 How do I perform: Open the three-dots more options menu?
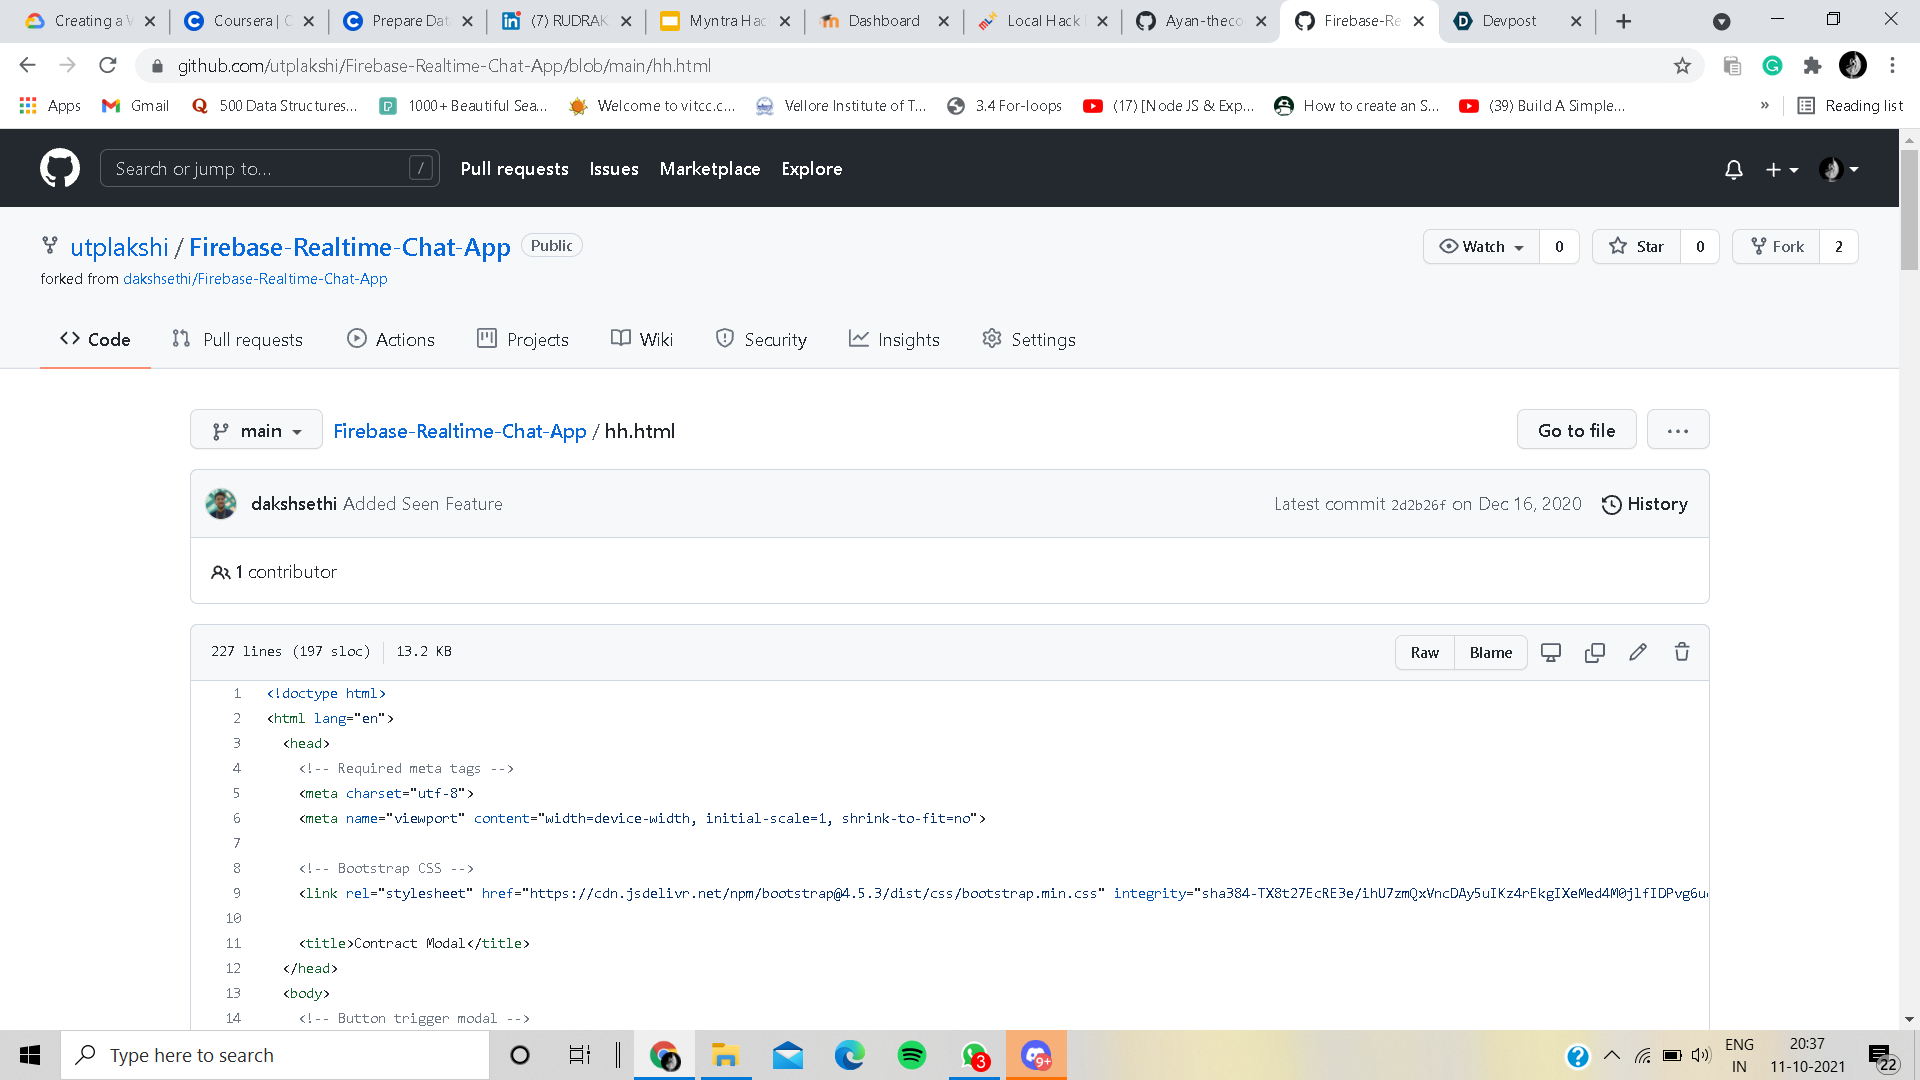click(1678, 431)
